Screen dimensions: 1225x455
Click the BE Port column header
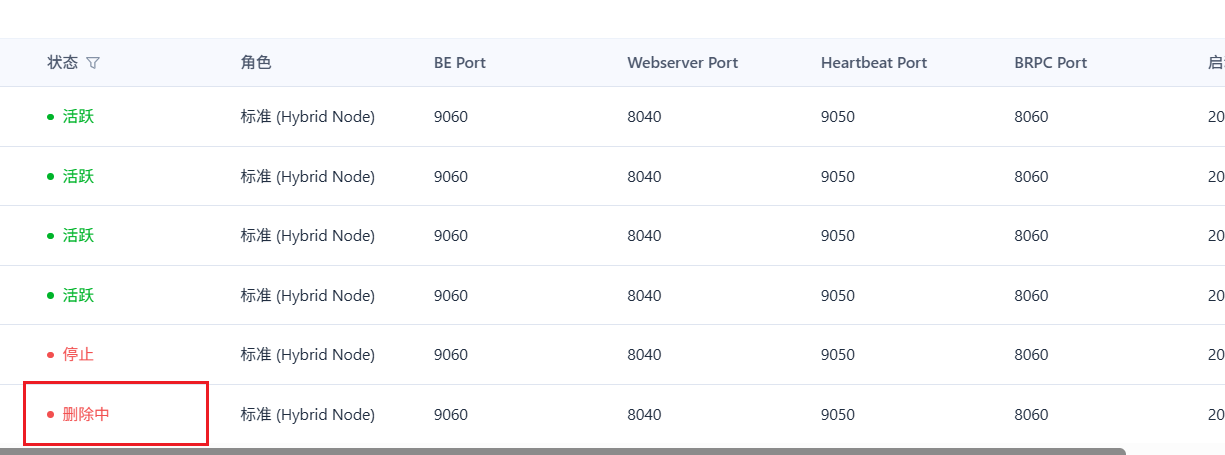click(460, 62)
